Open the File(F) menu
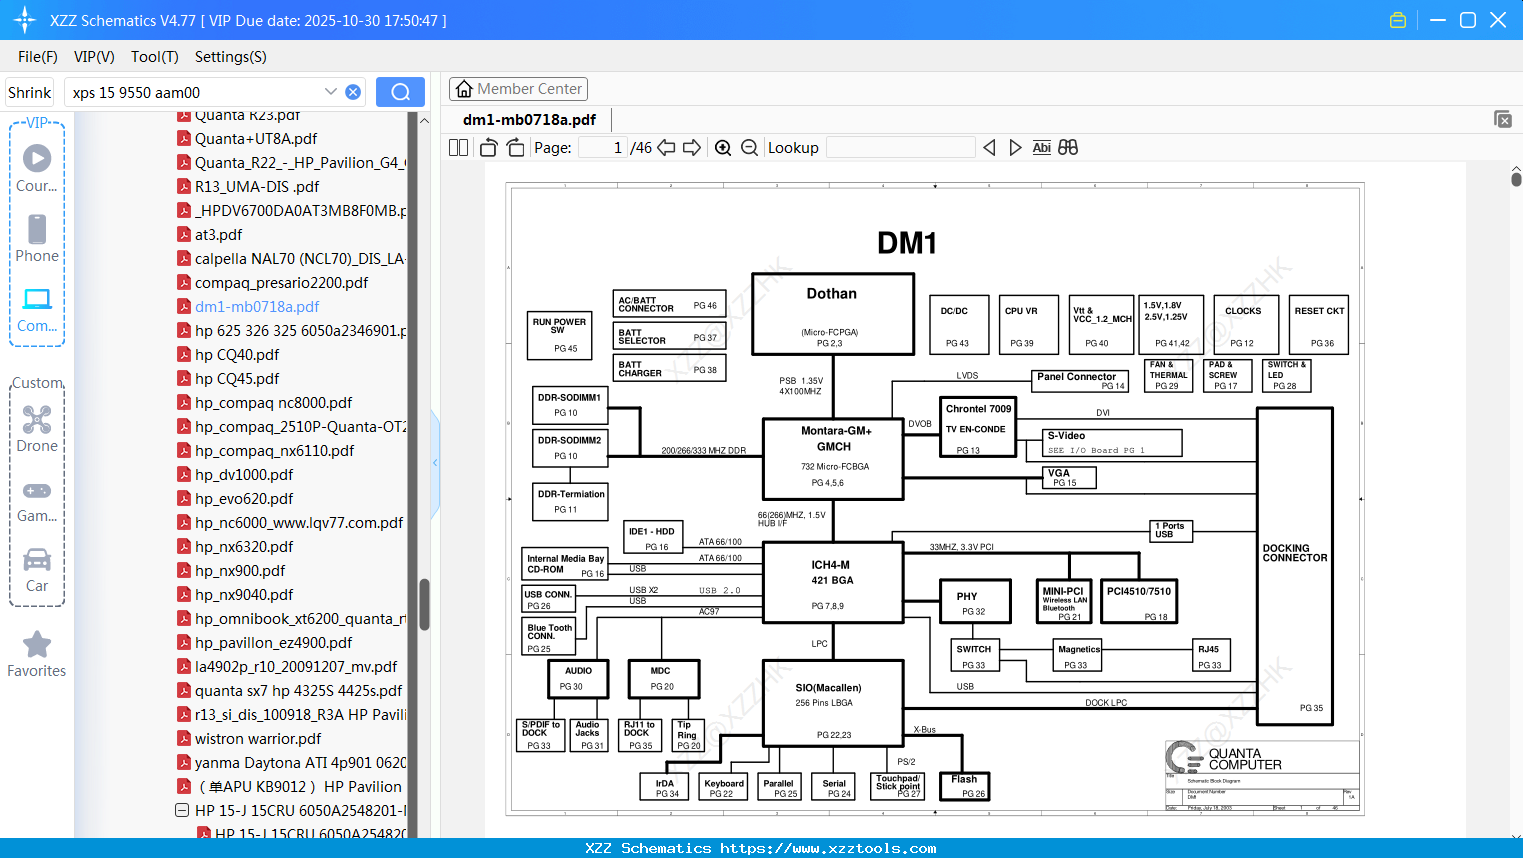 pyautogui.click(x=38, y=57)
